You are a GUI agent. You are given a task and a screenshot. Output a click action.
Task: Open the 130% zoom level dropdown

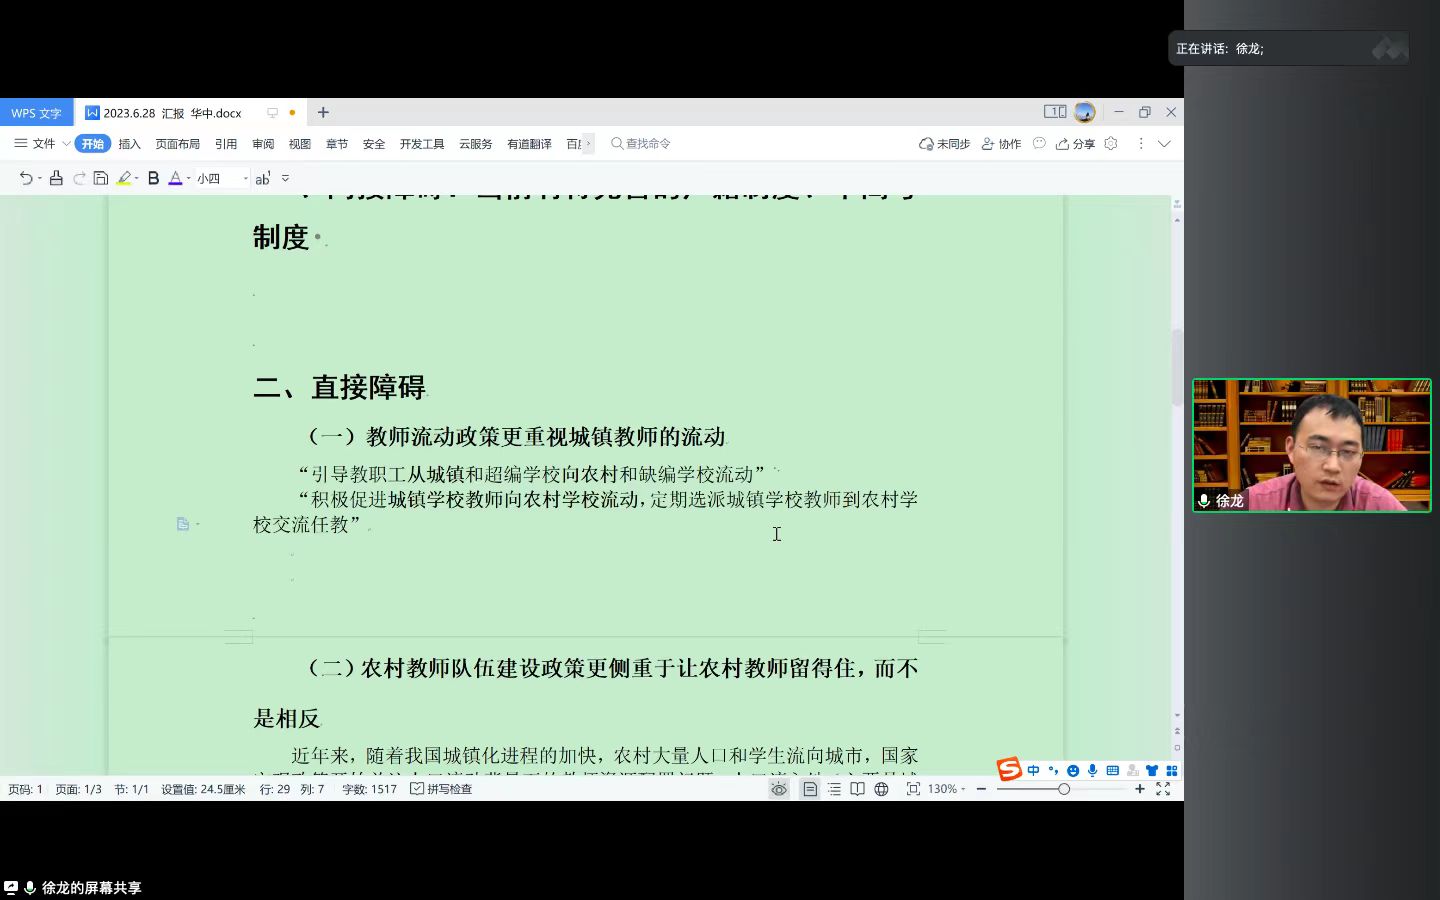click(946, 789)
